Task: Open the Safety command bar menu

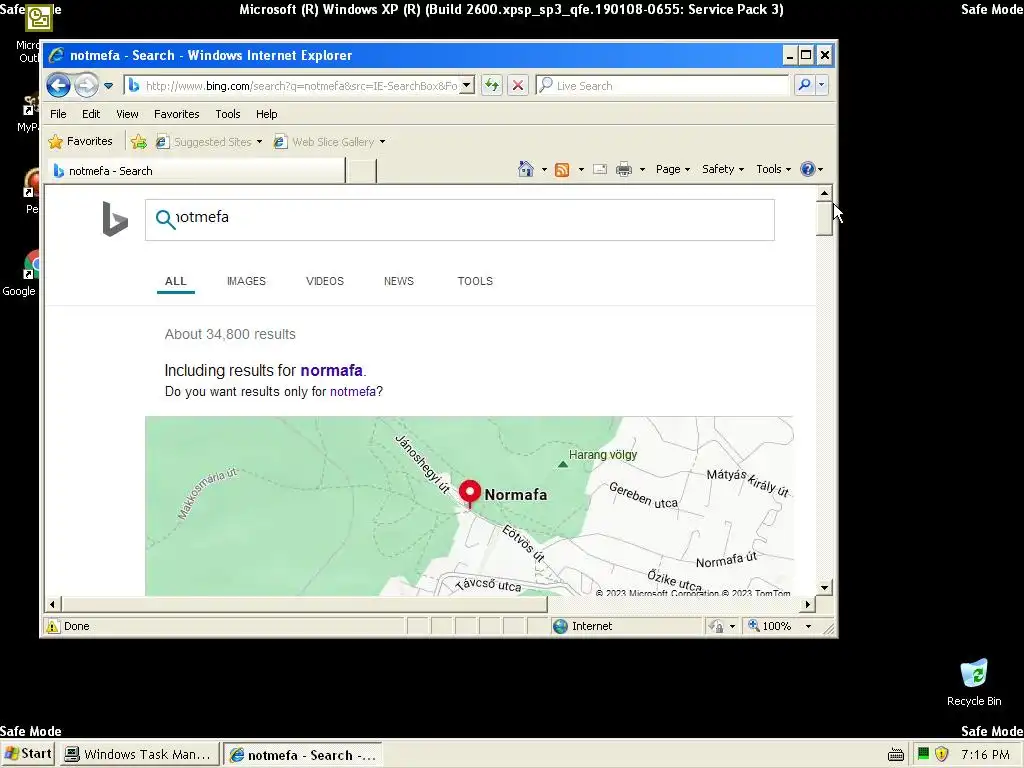Action: (723, 169)
